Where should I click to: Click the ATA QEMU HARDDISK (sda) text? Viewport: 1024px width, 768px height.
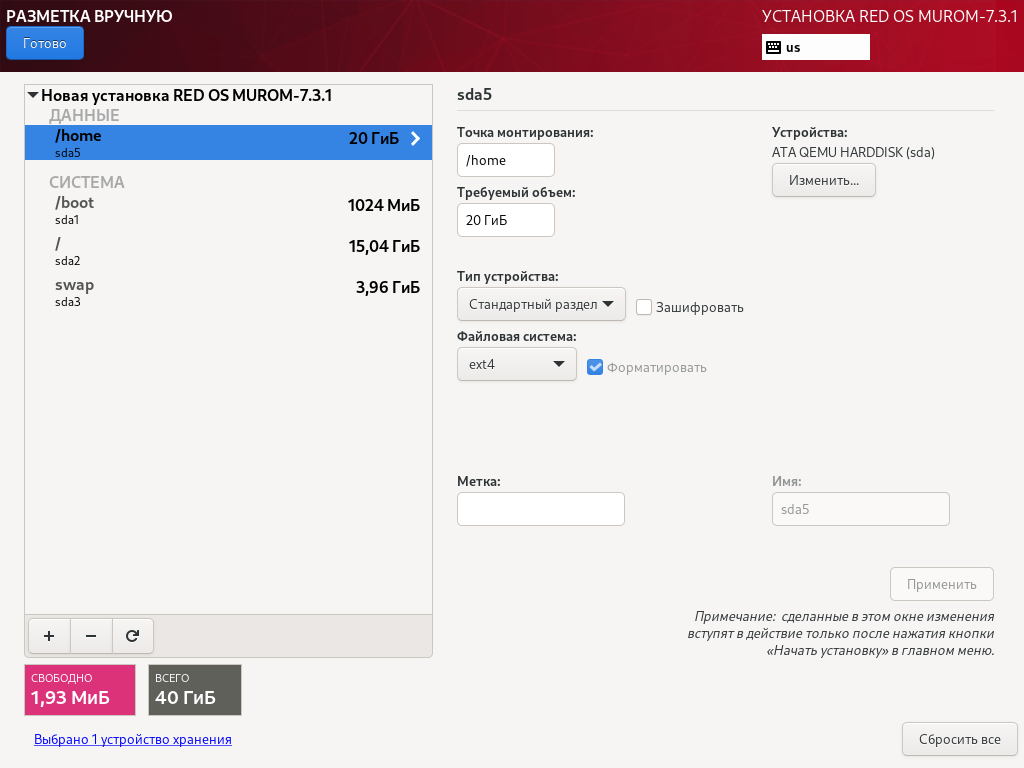(x=853, y=152)
